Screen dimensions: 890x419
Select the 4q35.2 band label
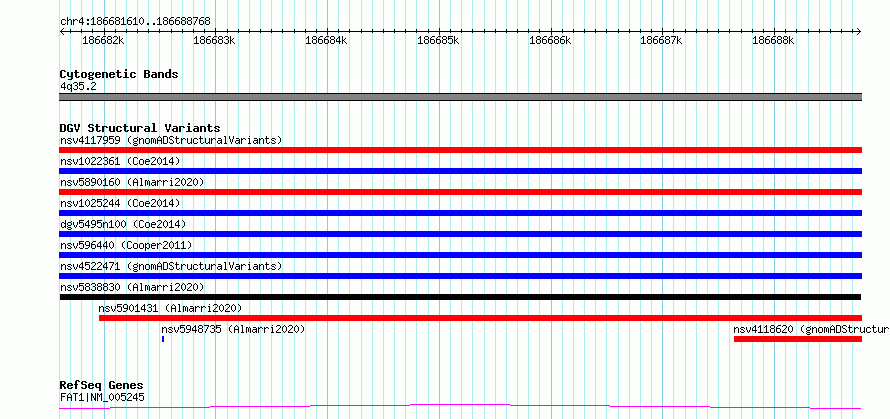76,86
